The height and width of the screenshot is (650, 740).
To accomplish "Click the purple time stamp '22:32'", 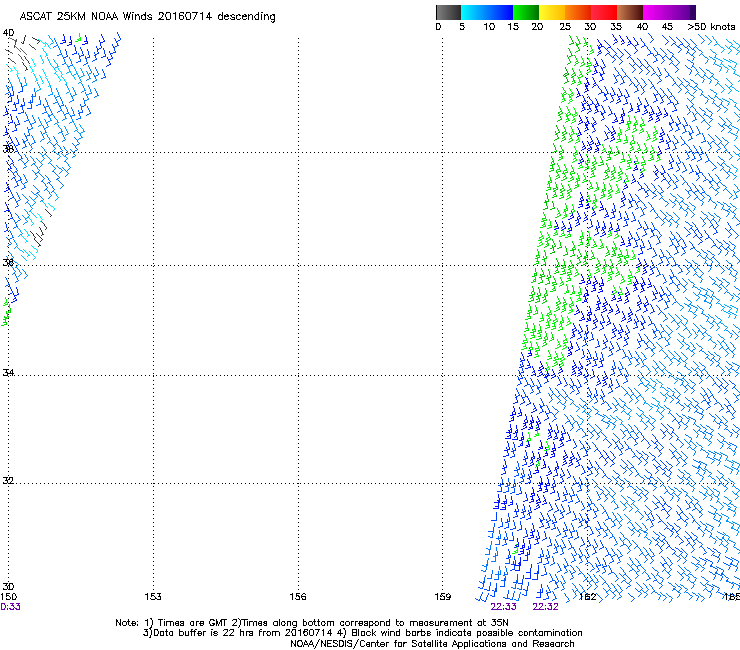I will (x=545, y=607).
